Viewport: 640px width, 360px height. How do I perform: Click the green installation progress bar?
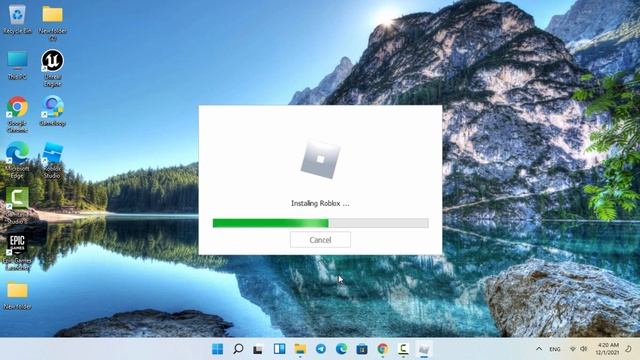(320, 223)
